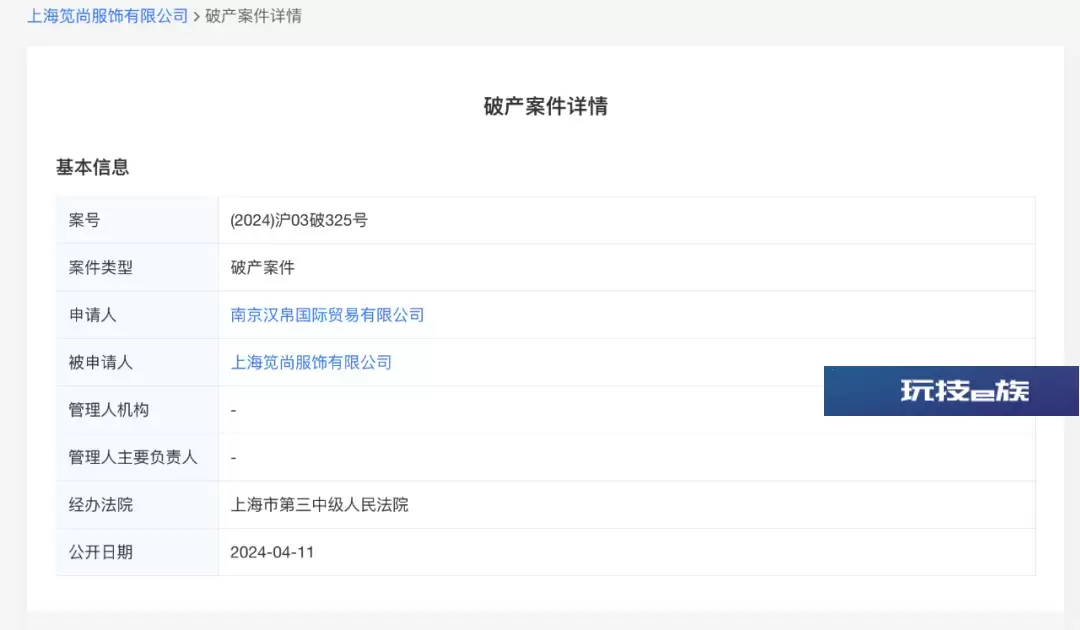Screen dimensions: 1080x630
Task: Click court name 上海市第三中级人民法院
Action: tap(319, 505)
